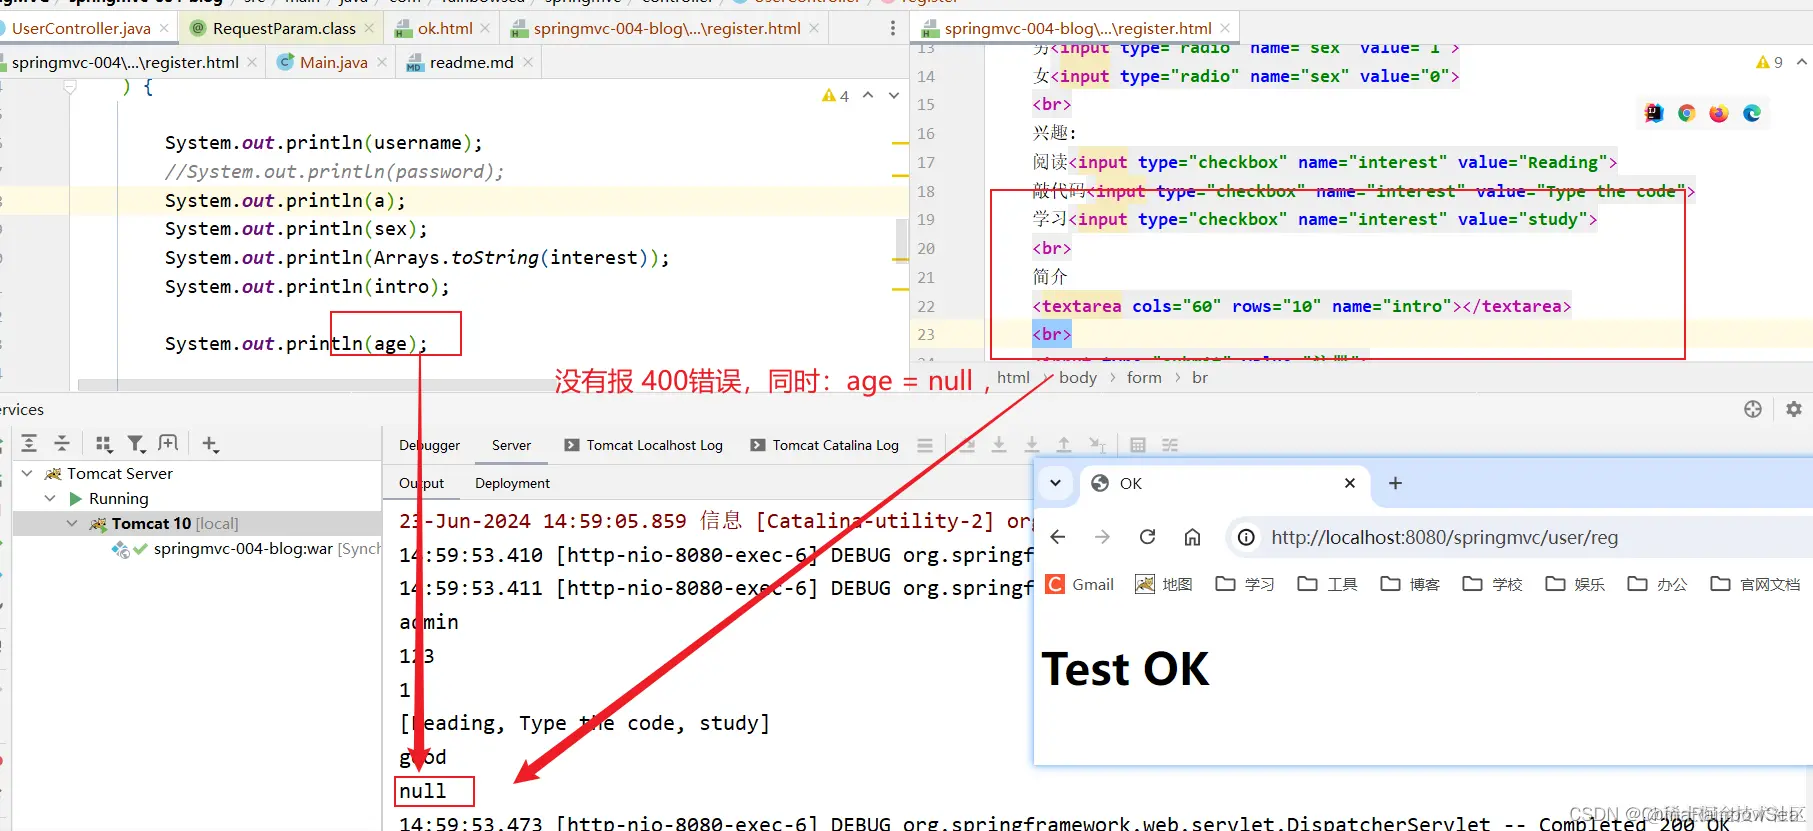
Task: Open Services panel settings gear
Action: click(1794, 409)
